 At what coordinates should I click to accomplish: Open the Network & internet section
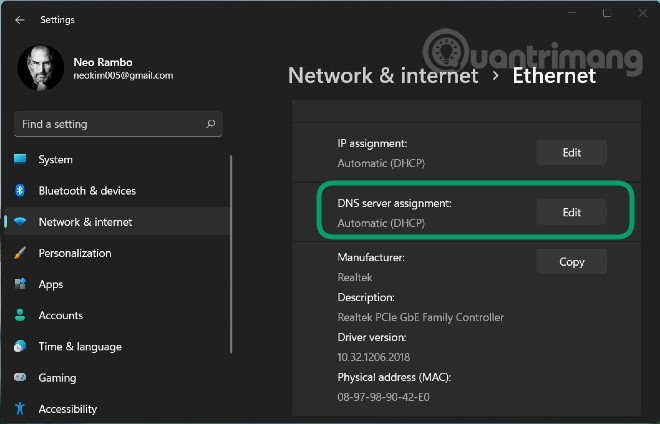click(x=85, y=222)
